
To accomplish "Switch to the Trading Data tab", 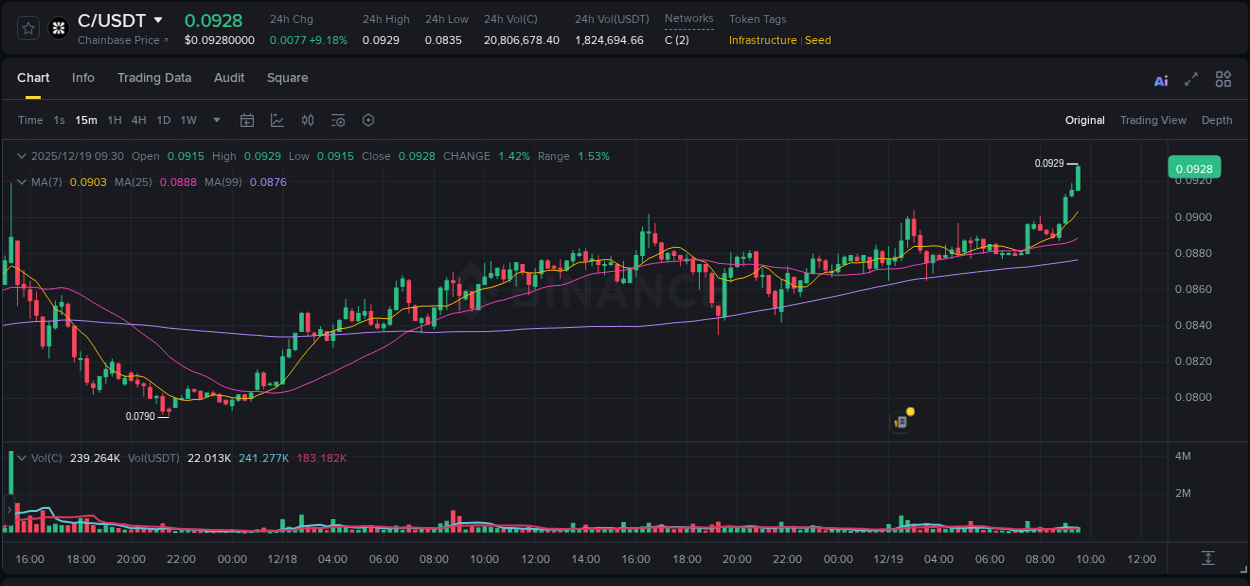I will pos(154,77).
